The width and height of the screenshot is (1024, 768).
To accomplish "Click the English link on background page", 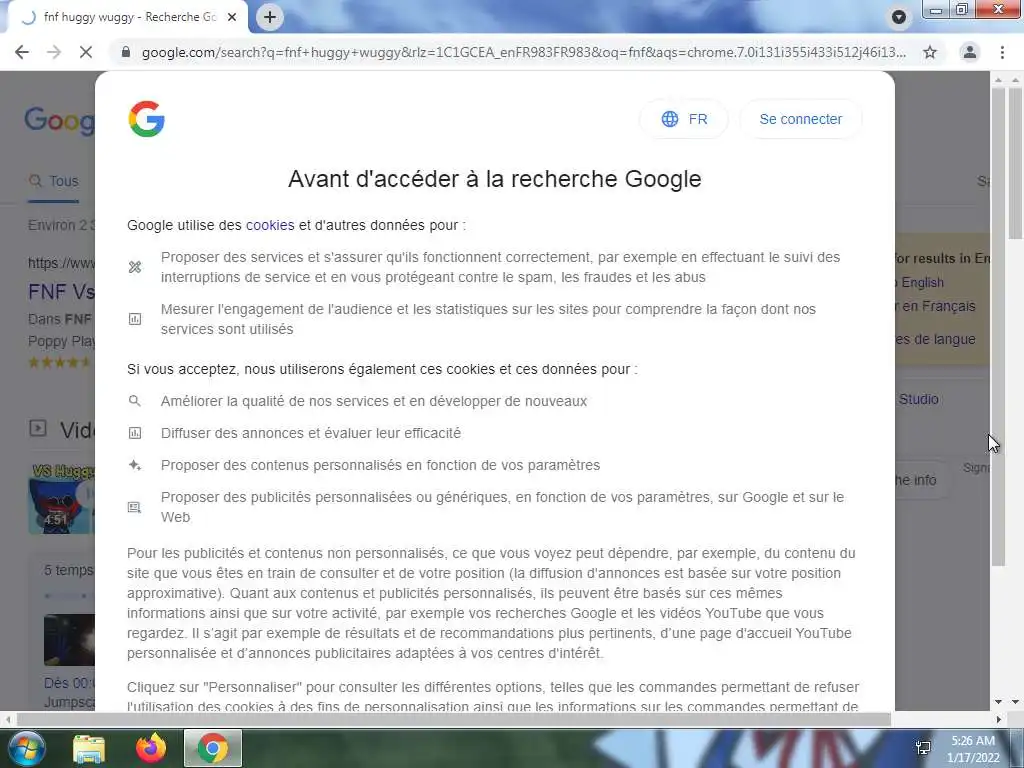I will click(x=922, y=282).
